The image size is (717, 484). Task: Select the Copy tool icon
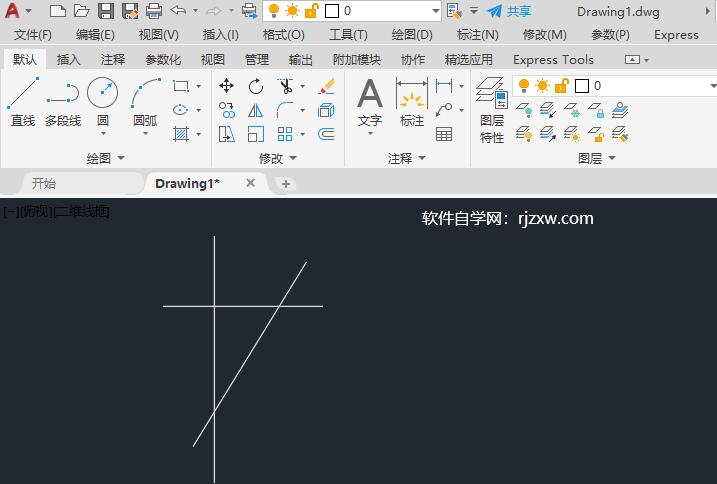click(226, 110)
